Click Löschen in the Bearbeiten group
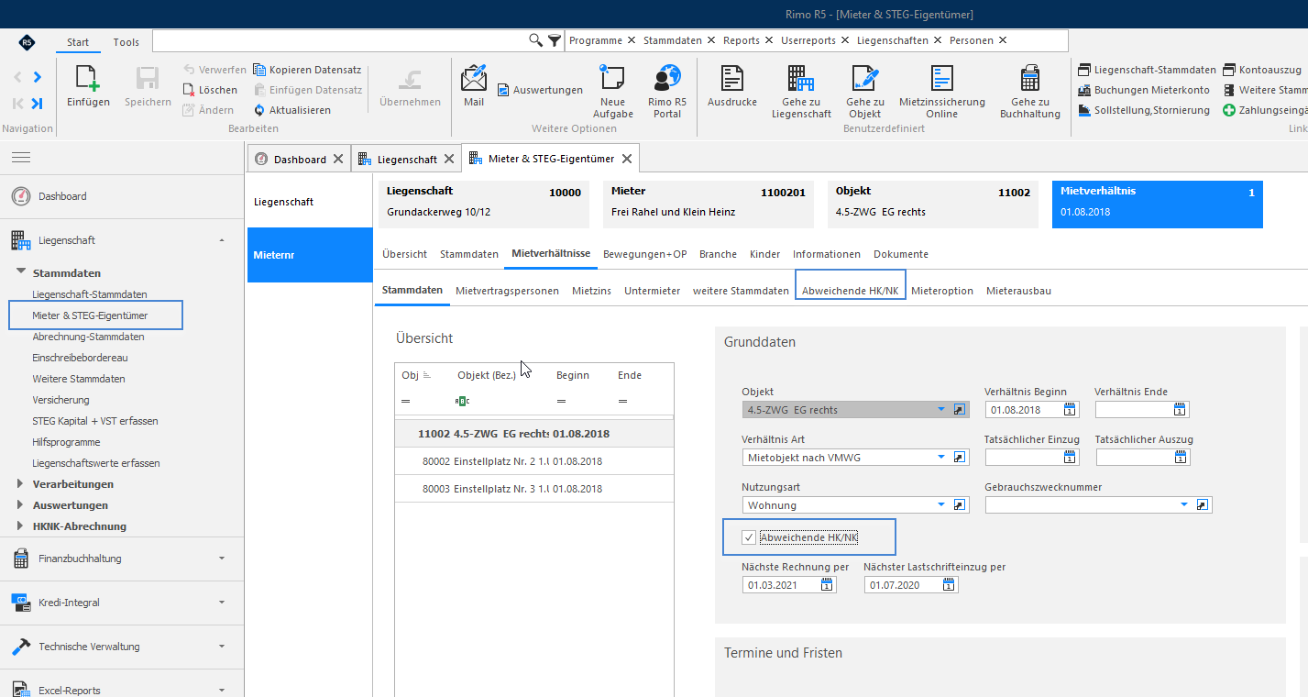 click(210, 90)
